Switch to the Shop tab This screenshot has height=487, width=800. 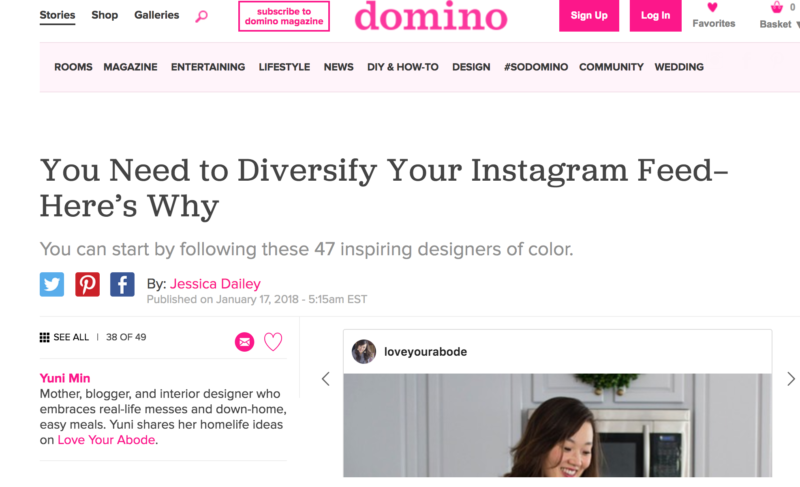click(104, 15)
